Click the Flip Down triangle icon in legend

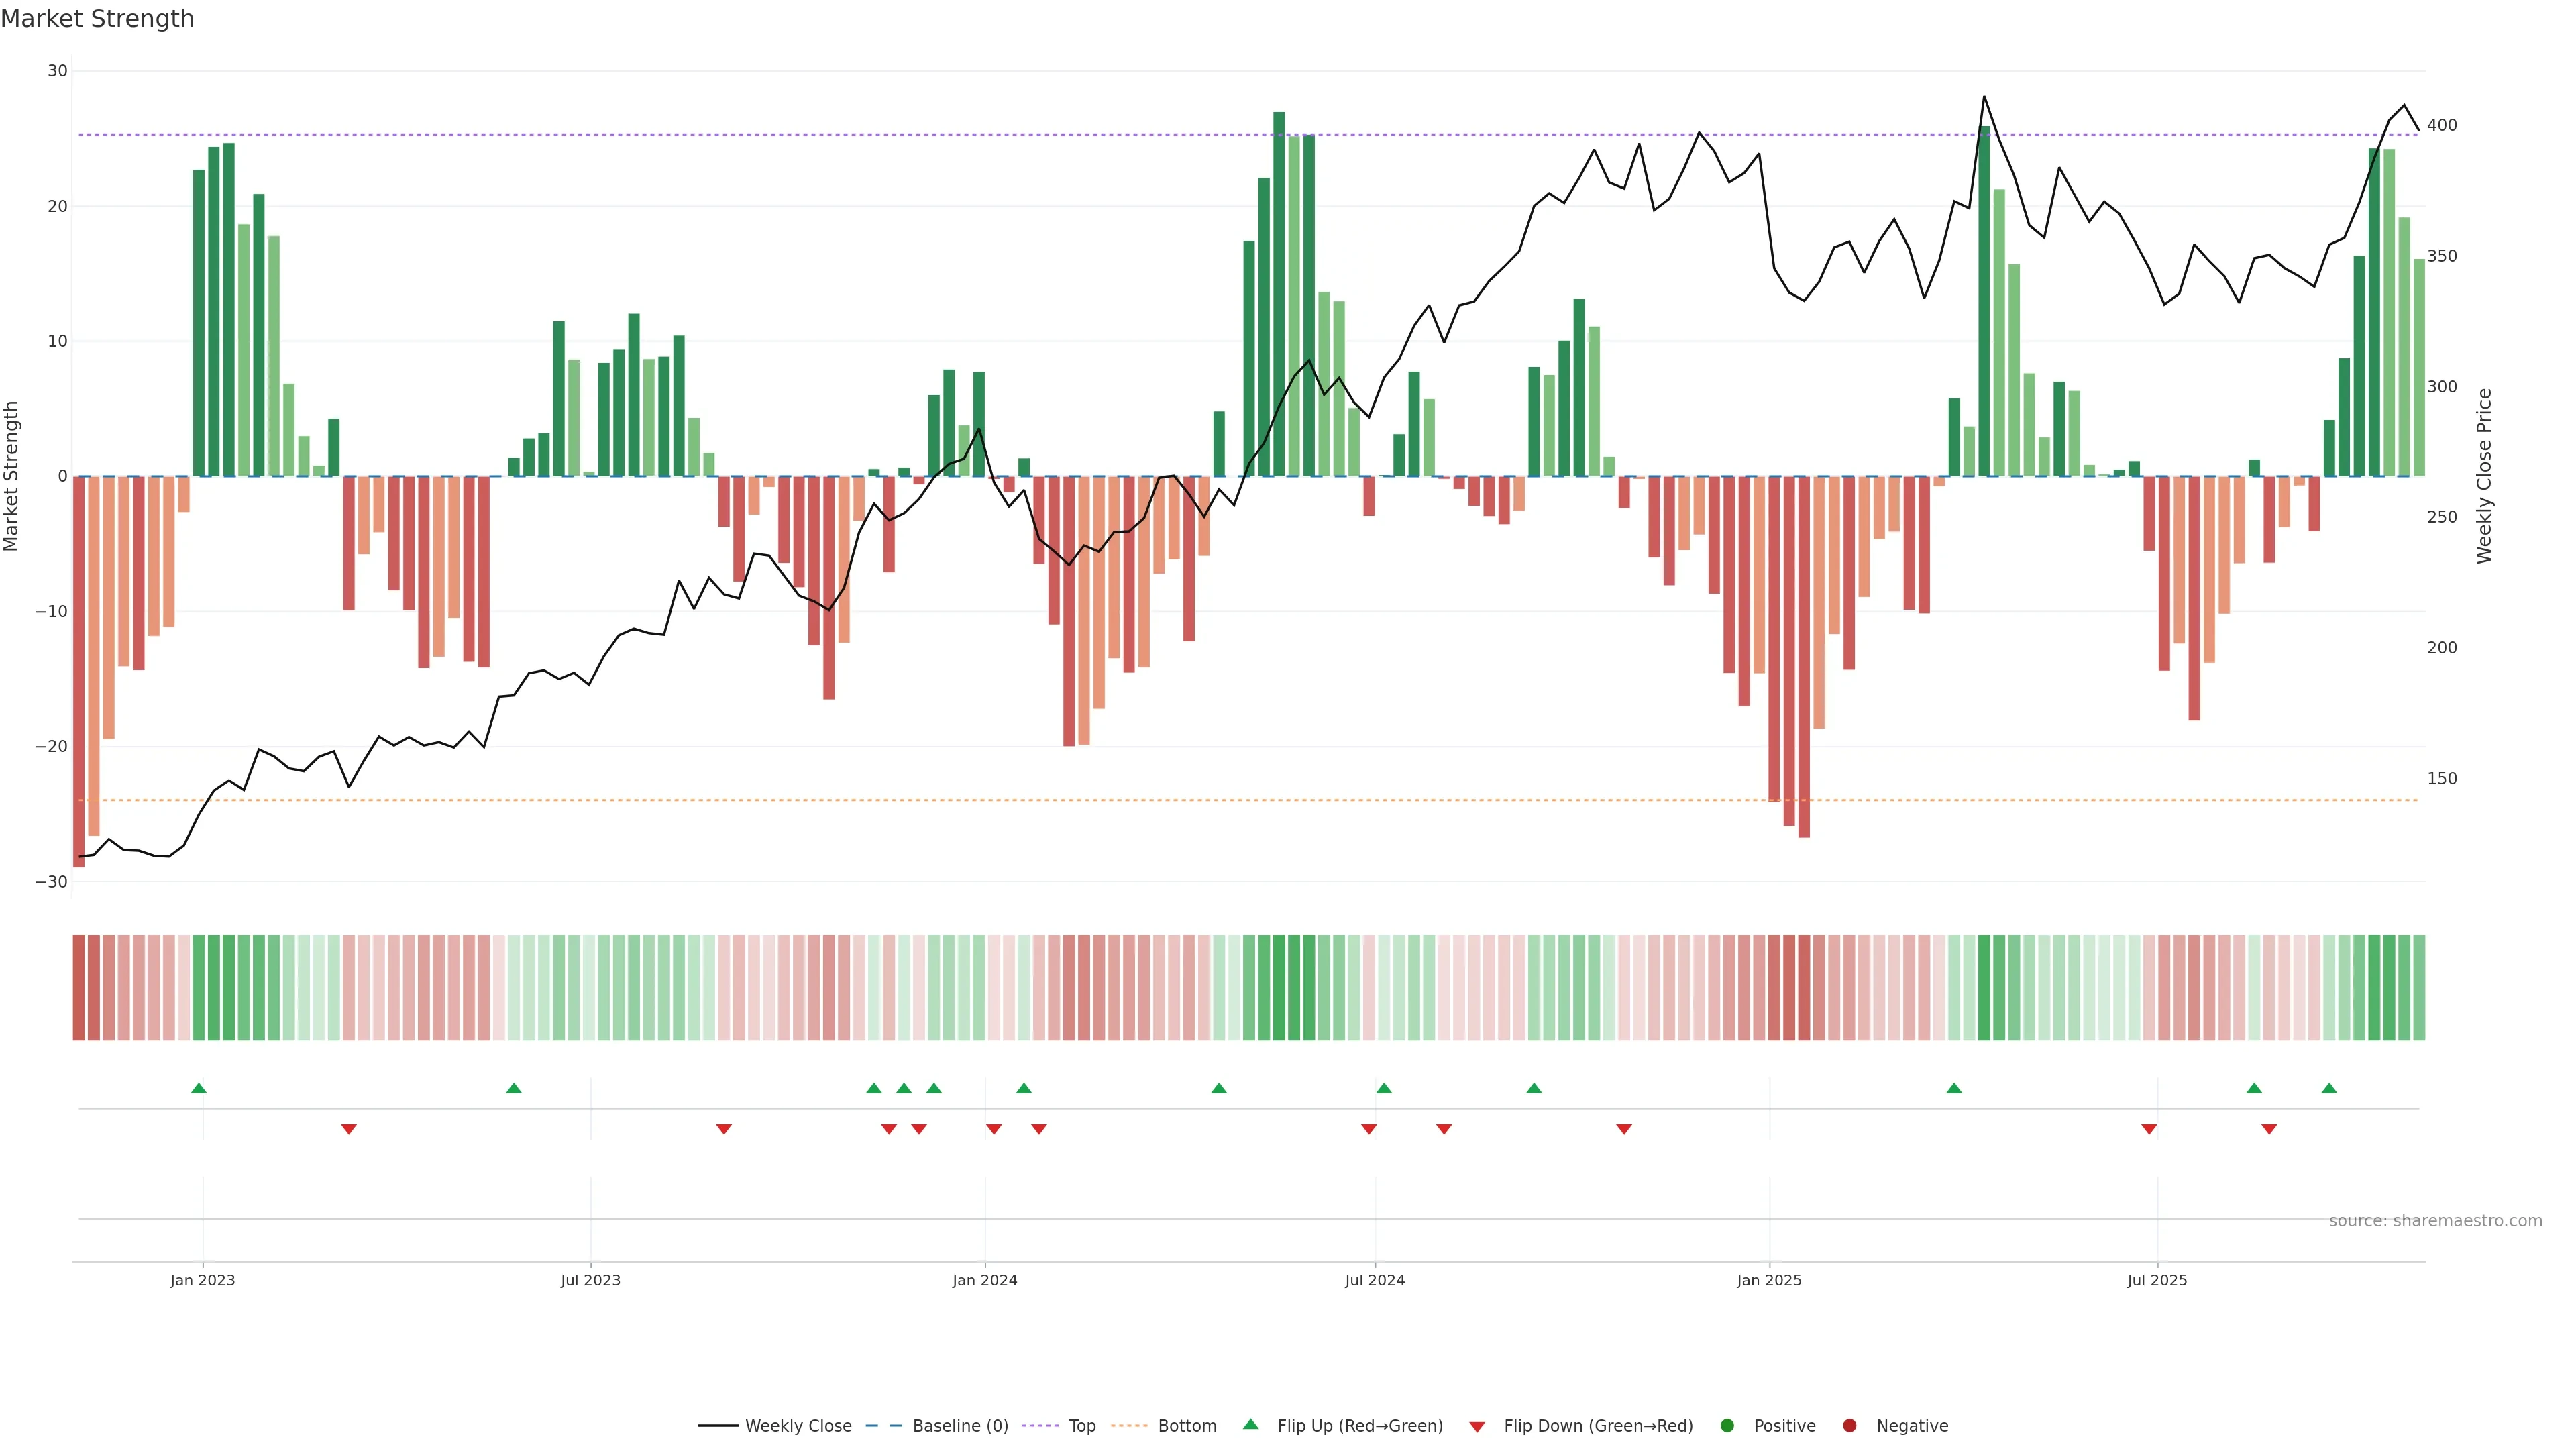pos(1477,1426)
